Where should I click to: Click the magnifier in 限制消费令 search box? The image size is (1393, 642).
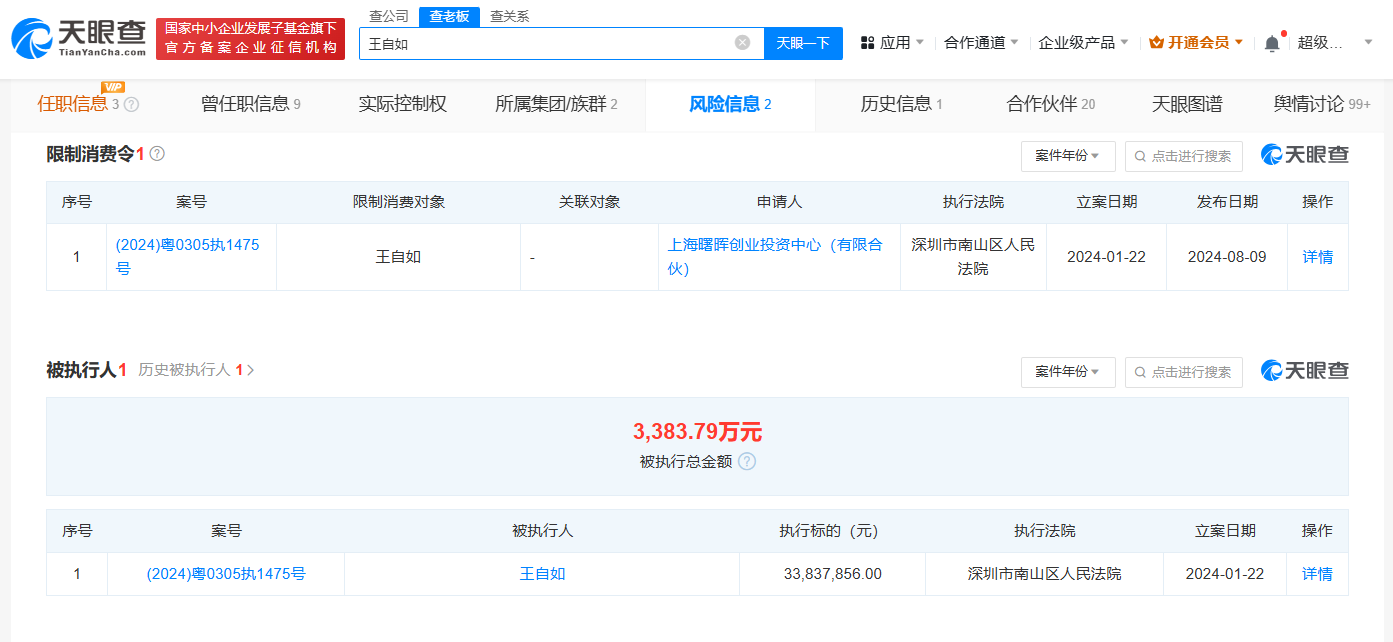click(x=1140, y=156)
